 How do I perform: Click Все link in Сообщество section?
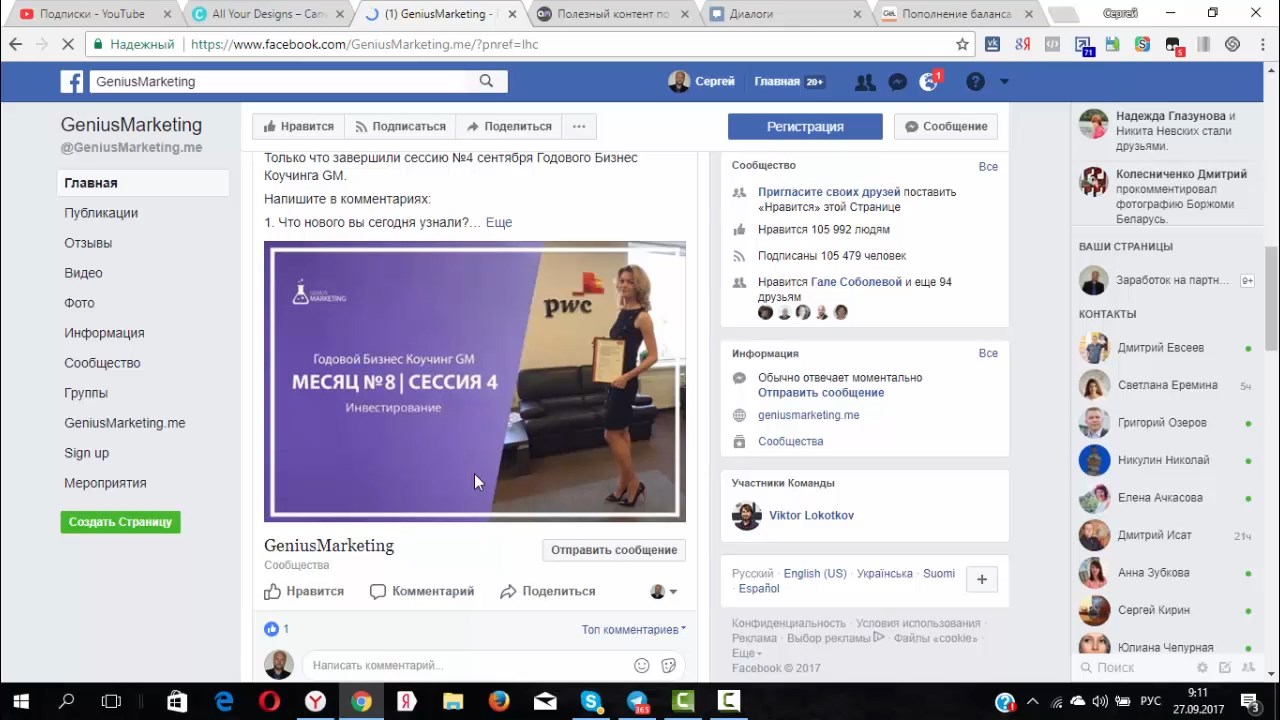click(988, 166)
